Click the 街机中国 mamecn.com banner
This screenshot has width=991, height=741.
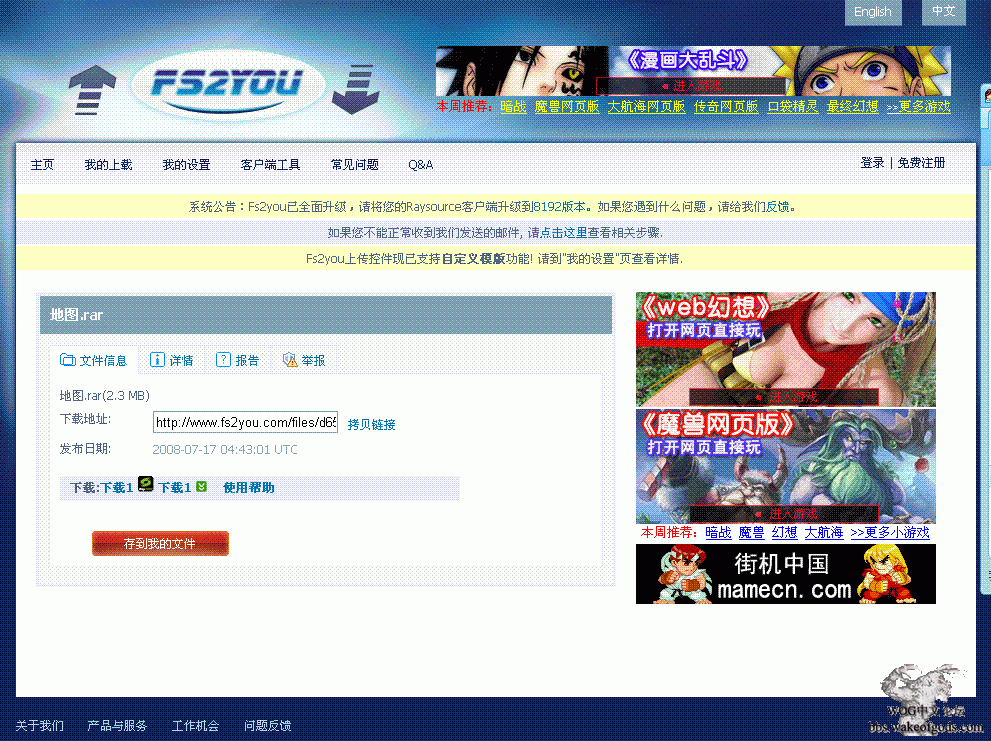[x=786, y=574]
